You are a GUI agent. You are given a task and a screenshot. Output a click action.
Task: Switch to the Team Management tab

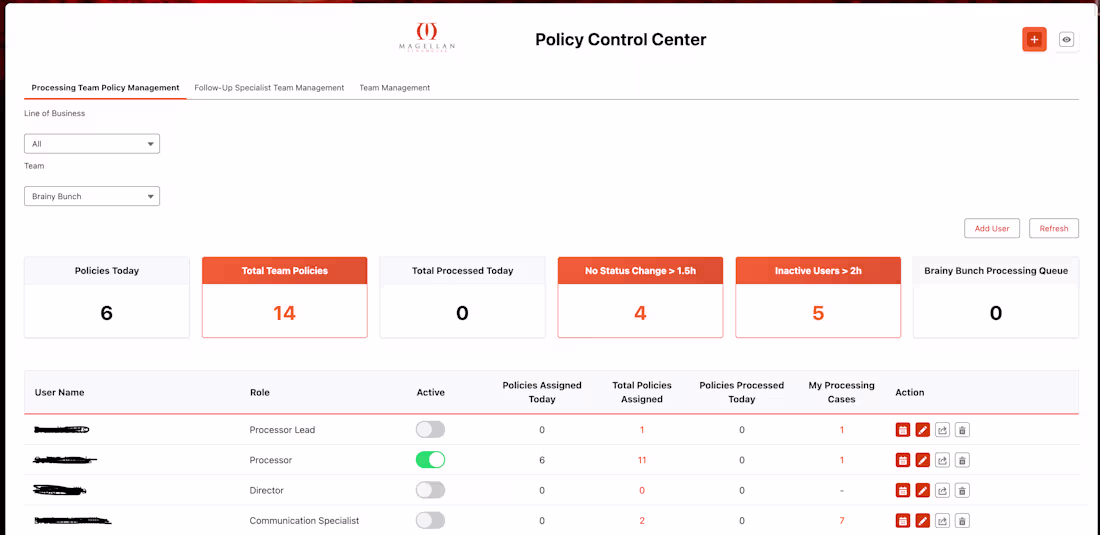(395, 88)
